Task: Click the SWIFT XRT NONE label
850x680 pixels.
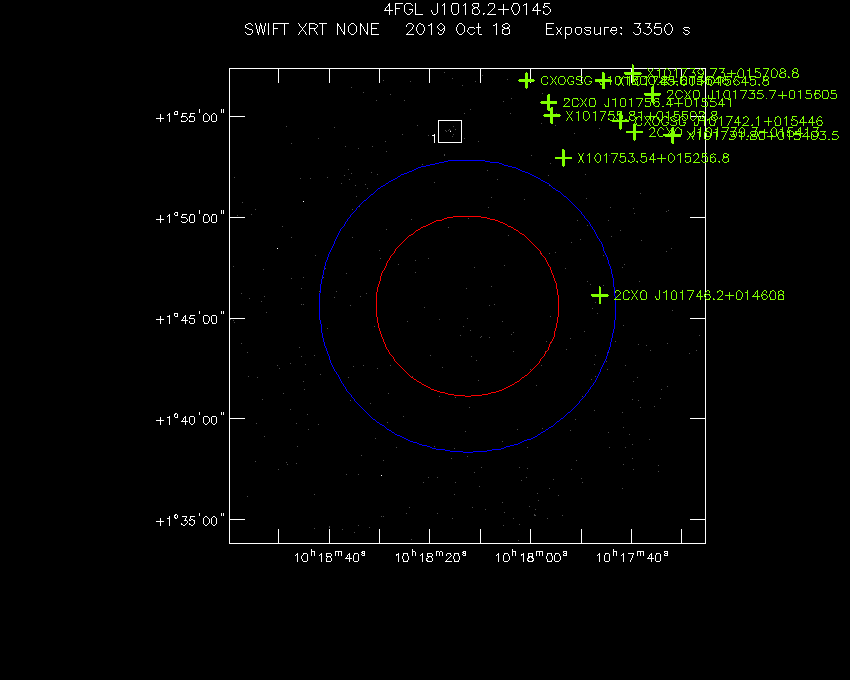Action: coord(312,29)
